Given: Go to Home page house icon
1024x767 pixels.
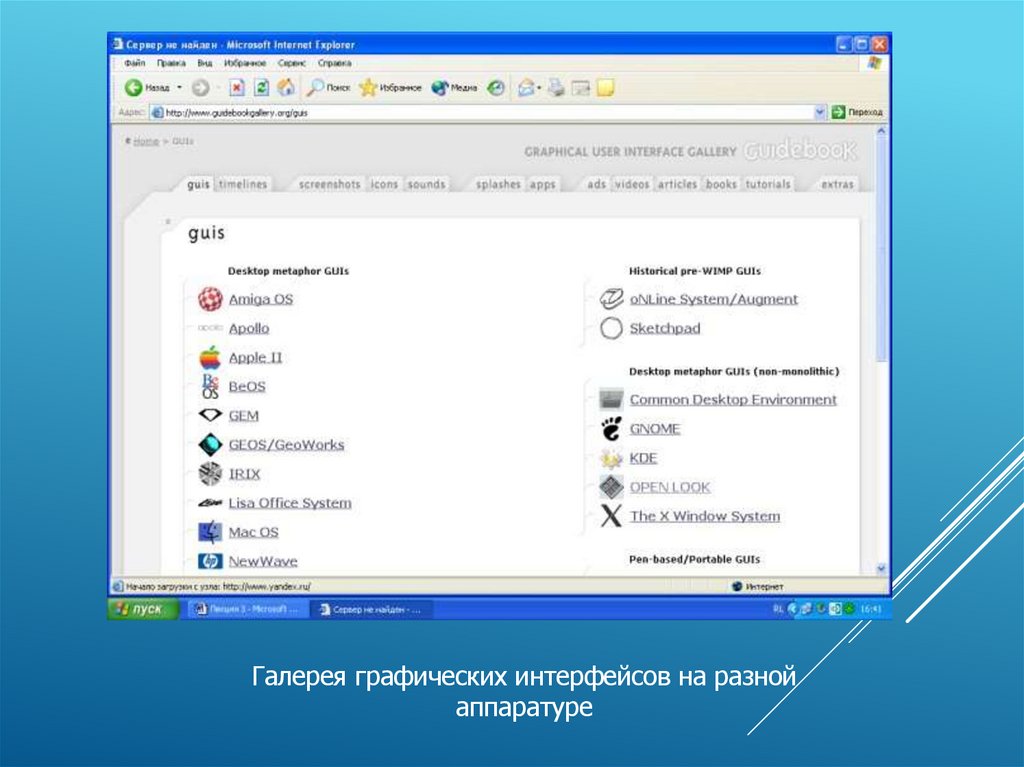Looking at the screenshot, I should pos(286,88).
